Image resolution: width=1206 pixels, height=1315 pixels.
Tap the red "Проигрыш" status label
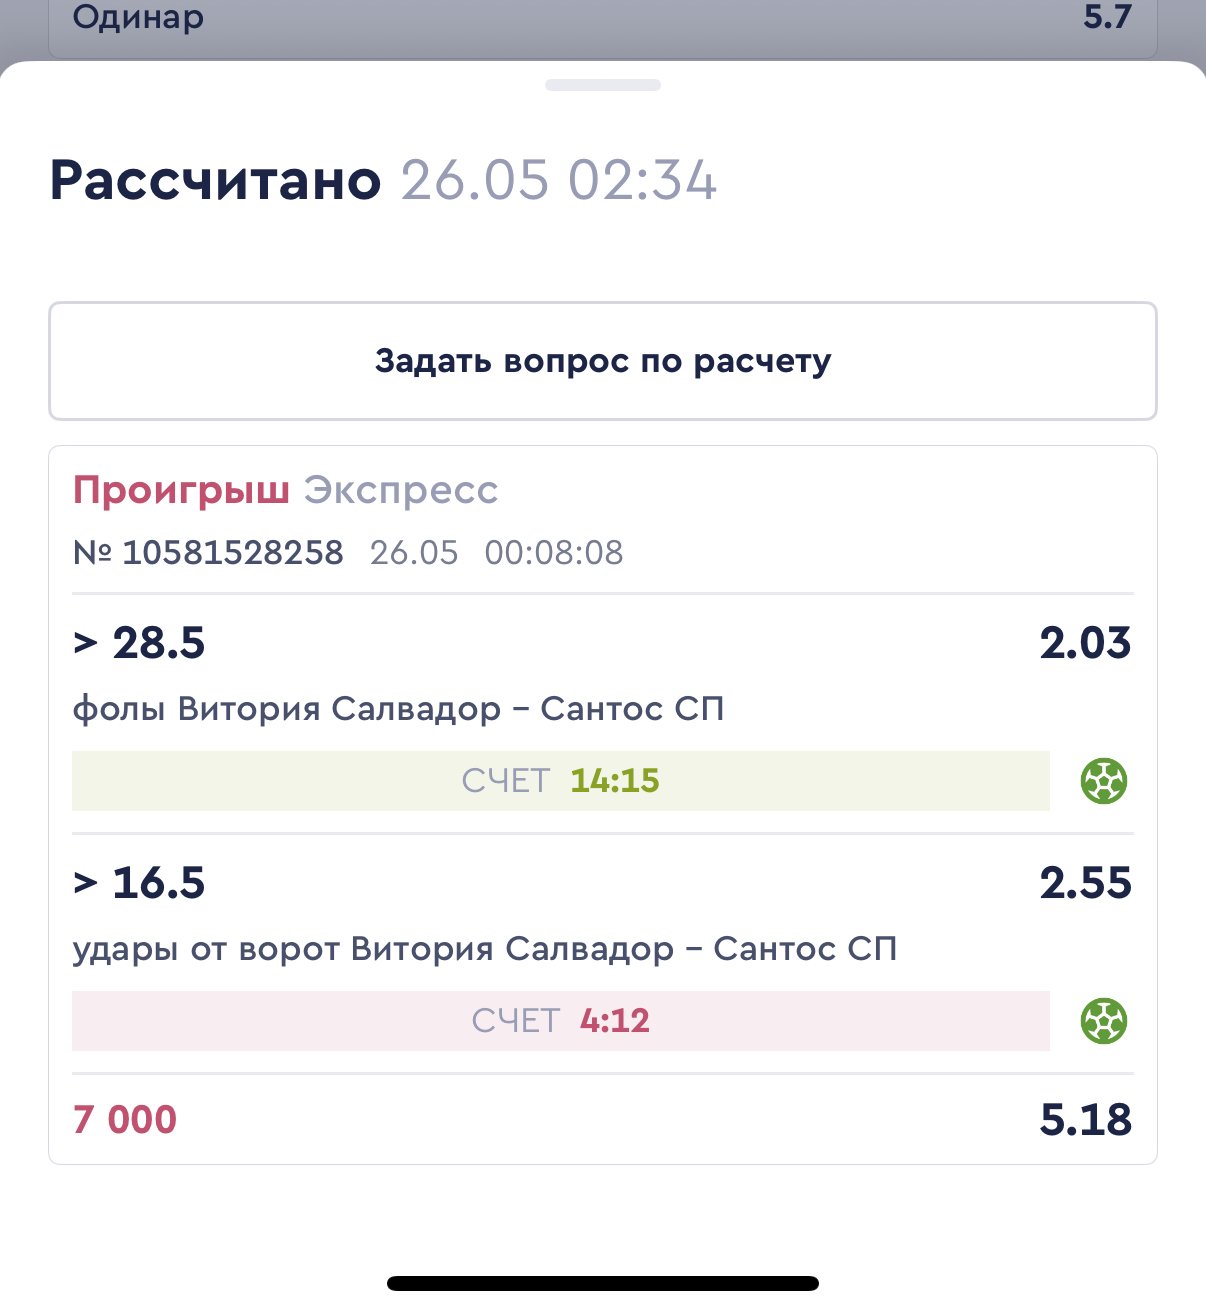pyautogui.click(x=181, y=490)
